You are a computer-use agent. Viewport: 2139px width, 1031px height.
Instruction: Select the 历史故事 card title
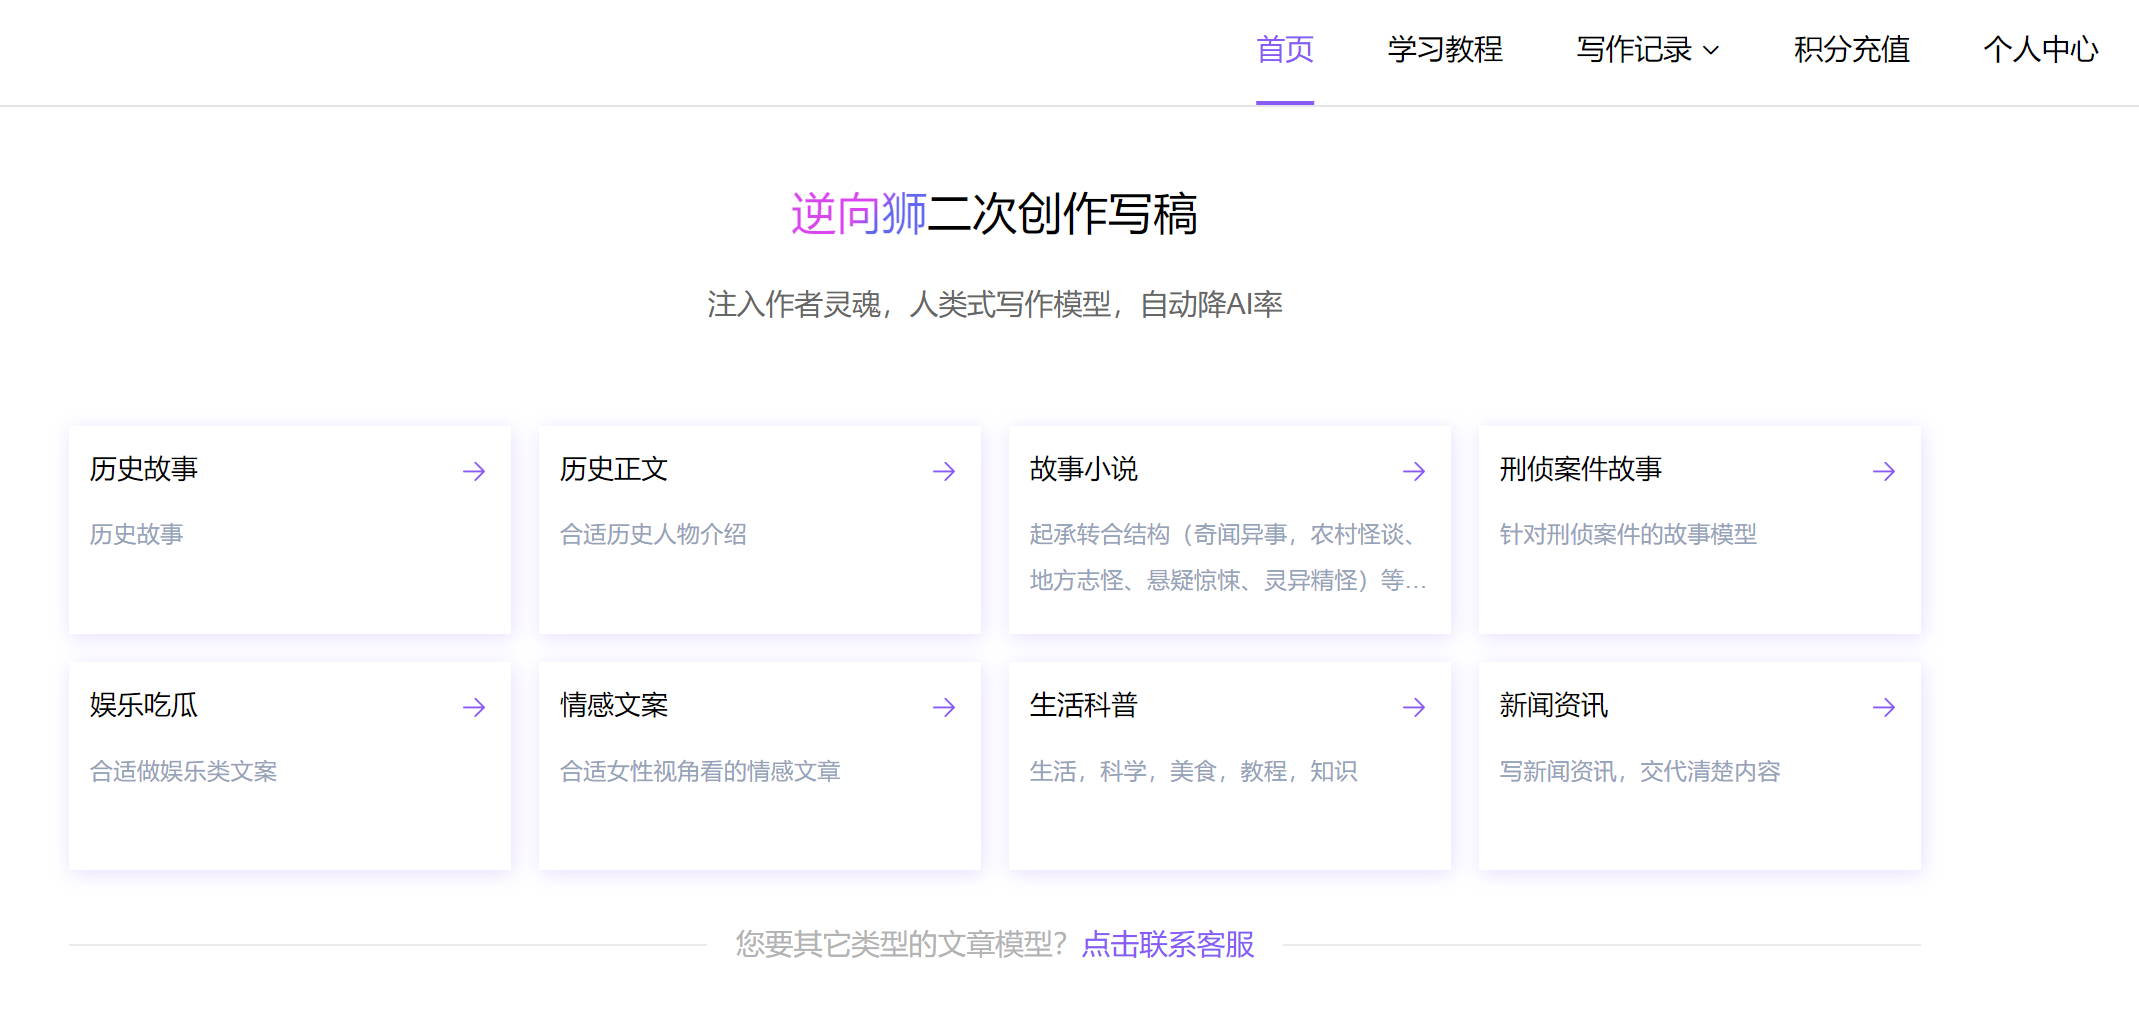point(144,469)
